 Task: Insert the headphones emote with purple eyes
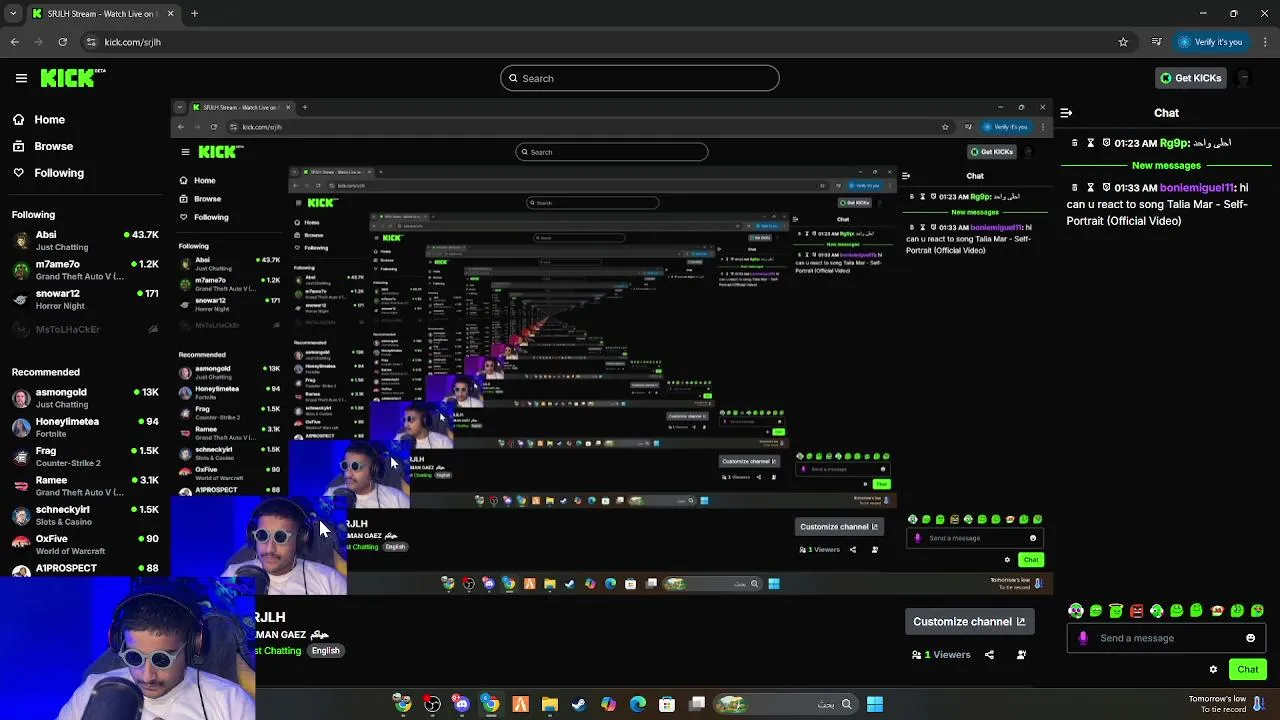[1076, 611]
